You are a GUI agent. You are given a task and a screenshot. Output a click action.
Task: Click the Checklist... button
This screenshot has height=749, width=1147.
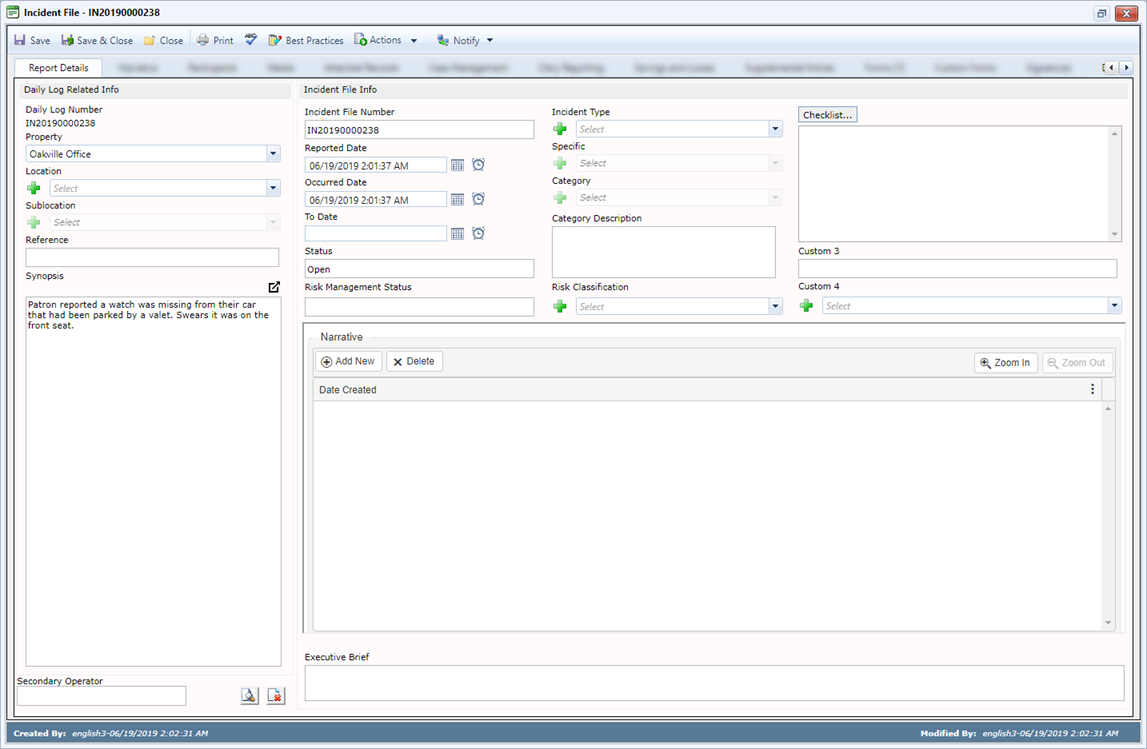click(827, 115)
